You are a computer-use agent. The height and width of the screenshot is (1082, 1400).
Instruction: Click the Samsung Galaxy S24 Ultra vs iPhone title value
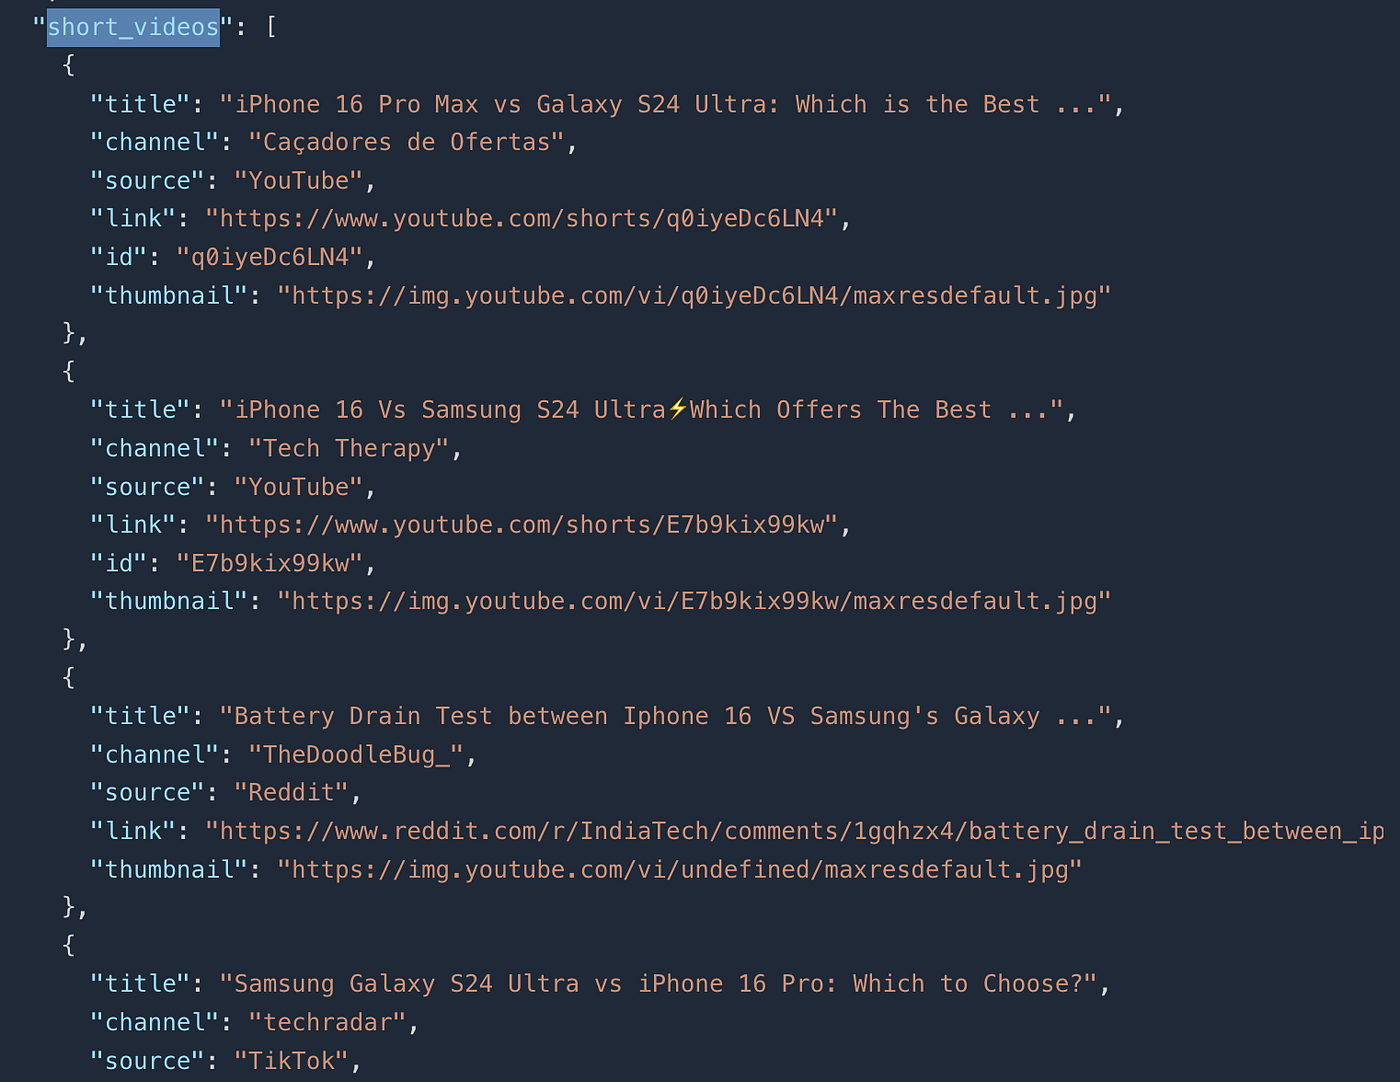(659, 984)
